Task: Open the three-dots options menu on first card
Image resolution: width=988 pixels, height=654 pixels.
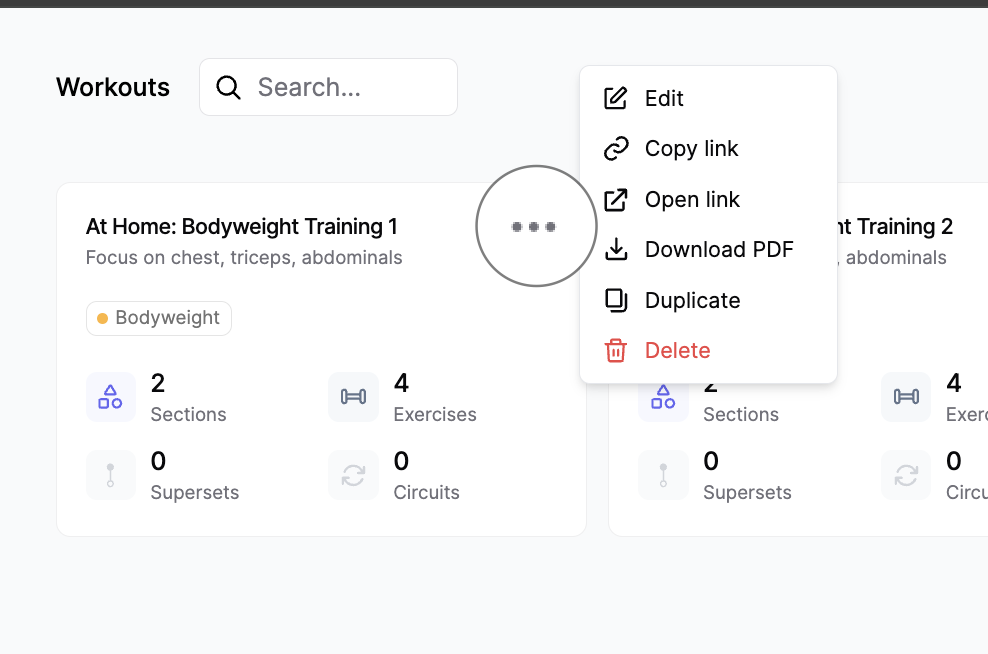Action: (534, 227)
